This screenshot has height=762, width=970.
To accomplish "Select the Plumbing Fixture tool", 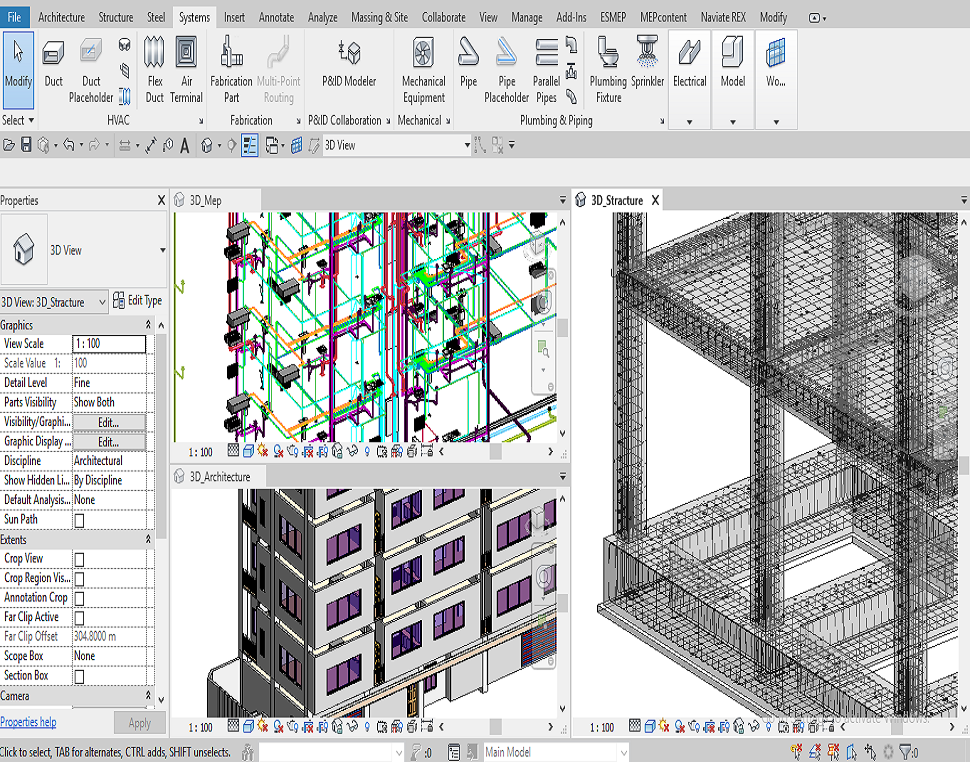I will [608, 71].
